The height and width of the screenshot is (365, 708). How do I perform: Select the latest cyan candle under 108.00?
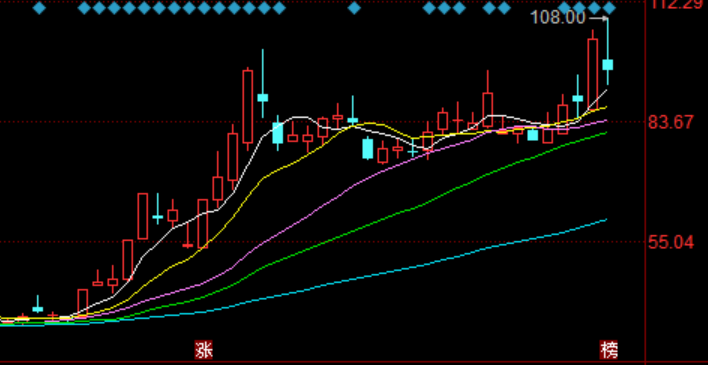[608, 65]
